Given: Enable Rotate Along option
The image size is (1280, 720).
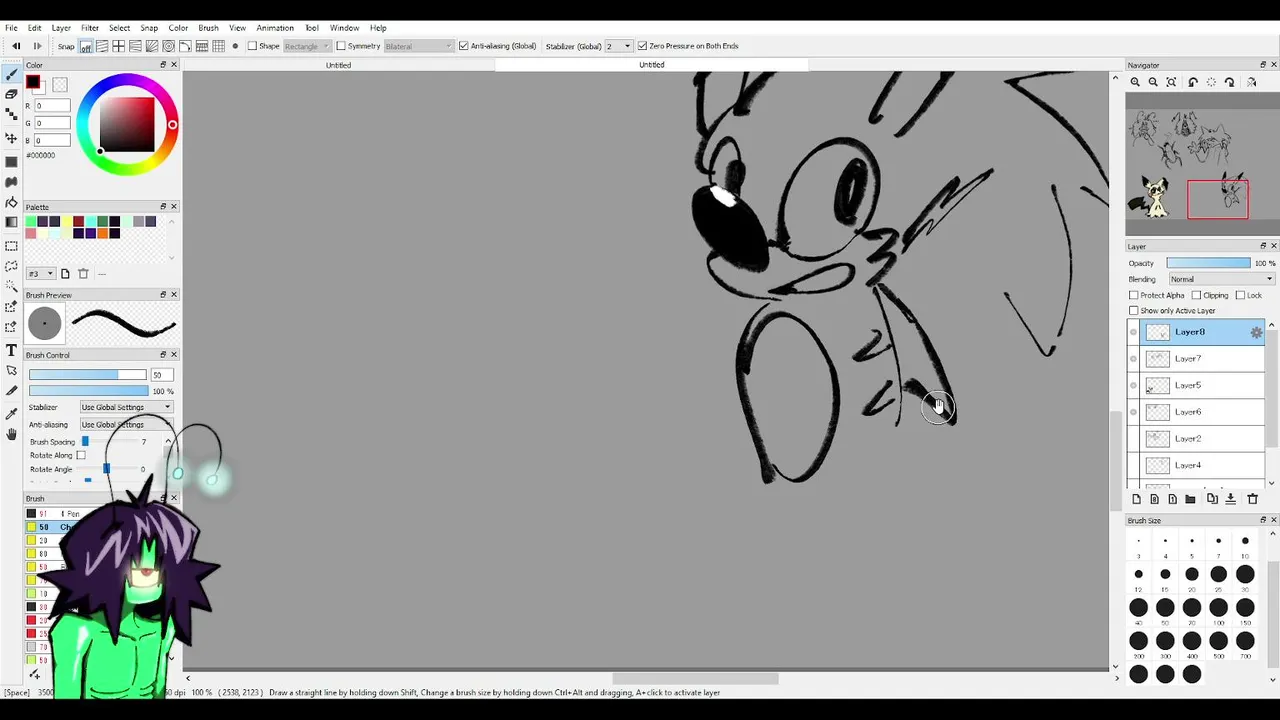Looking at the screenshot, I should pyautogui.click(x=81, y=455).
